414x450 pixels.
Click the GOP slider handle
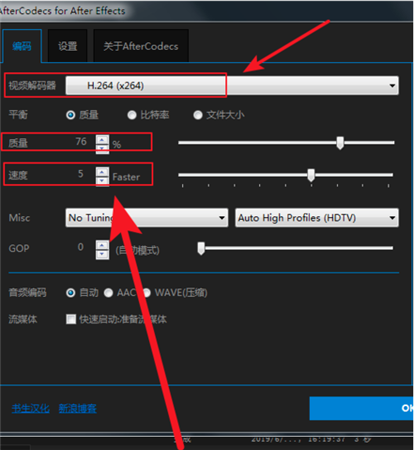(x=201, y=248)
